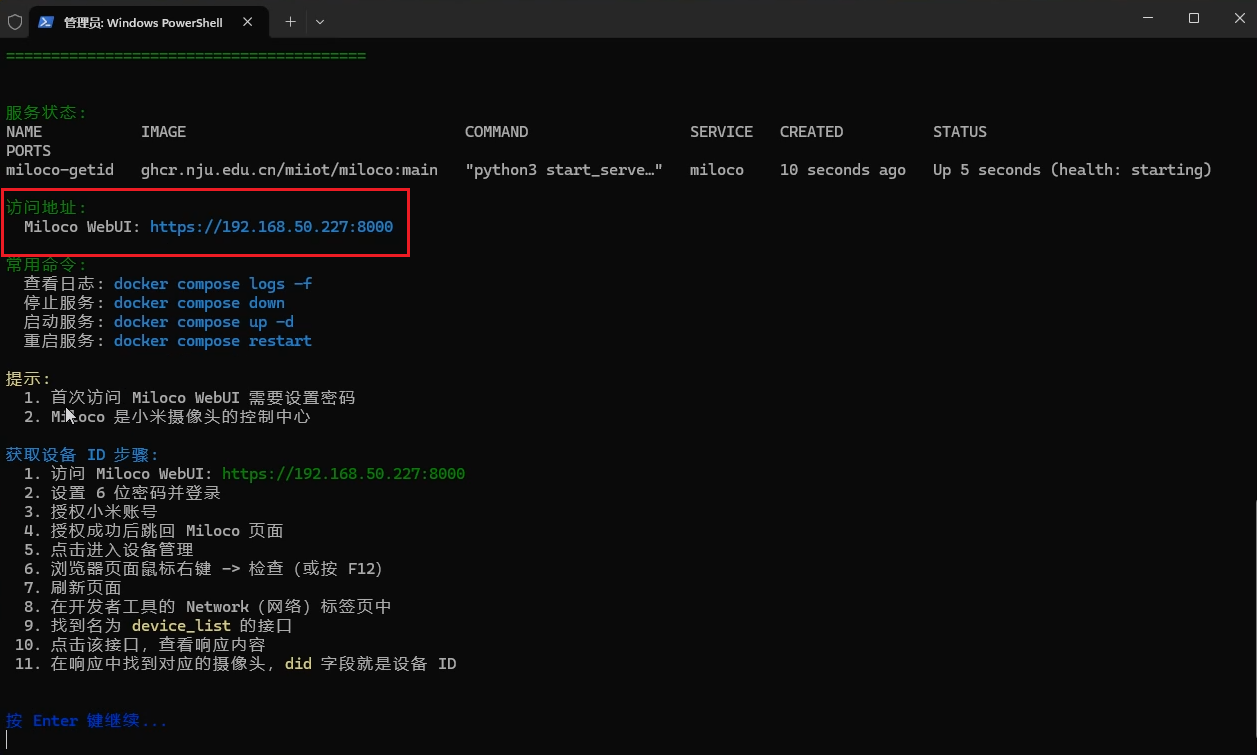The image size is (1257, 755).
Task: Minimize the PowerShell window
Action: point(1149,19)
